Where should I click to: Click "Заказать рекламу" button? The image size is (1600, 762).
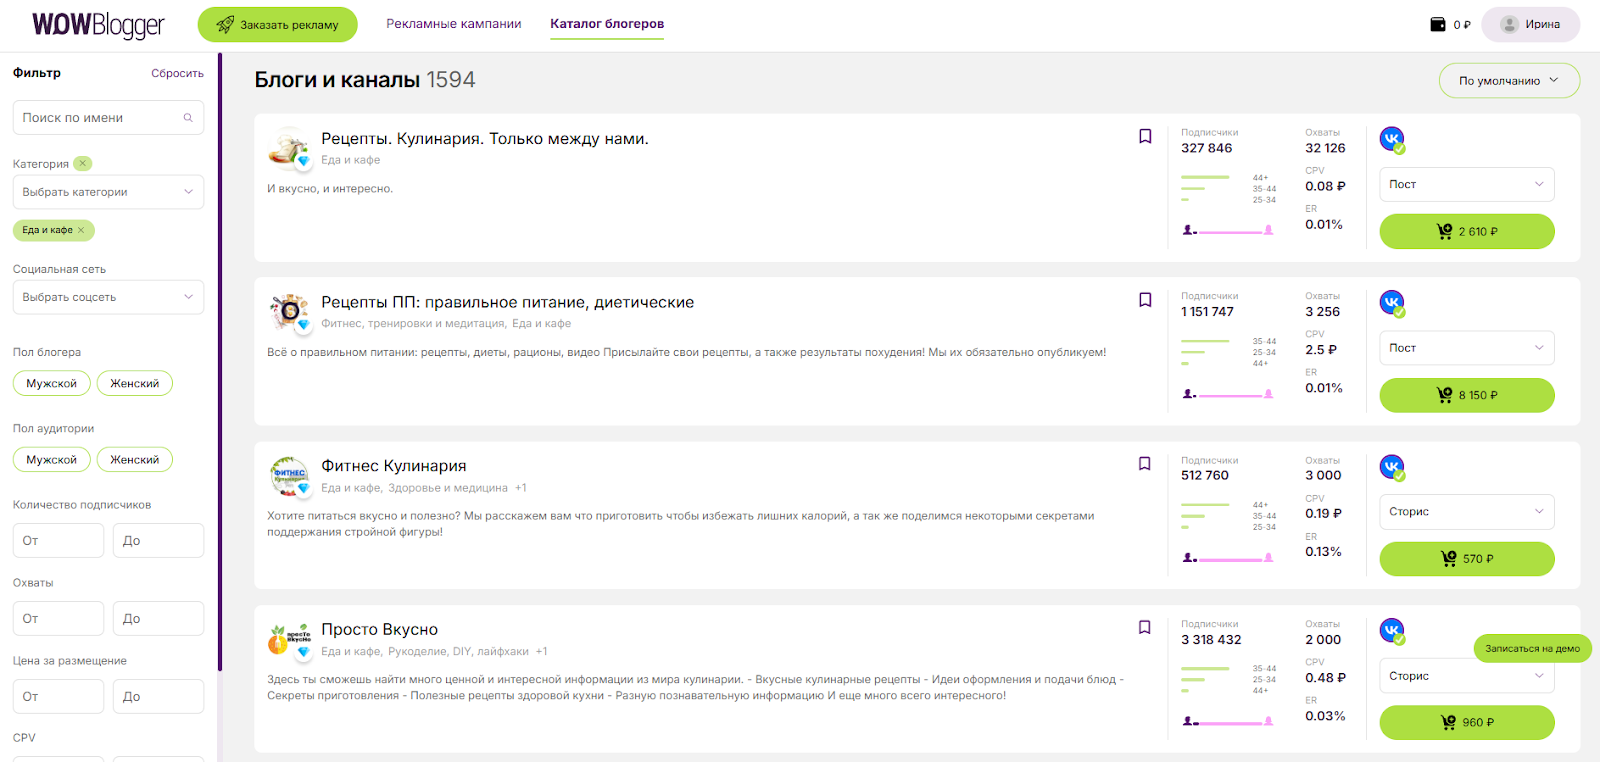click(277, 25)
